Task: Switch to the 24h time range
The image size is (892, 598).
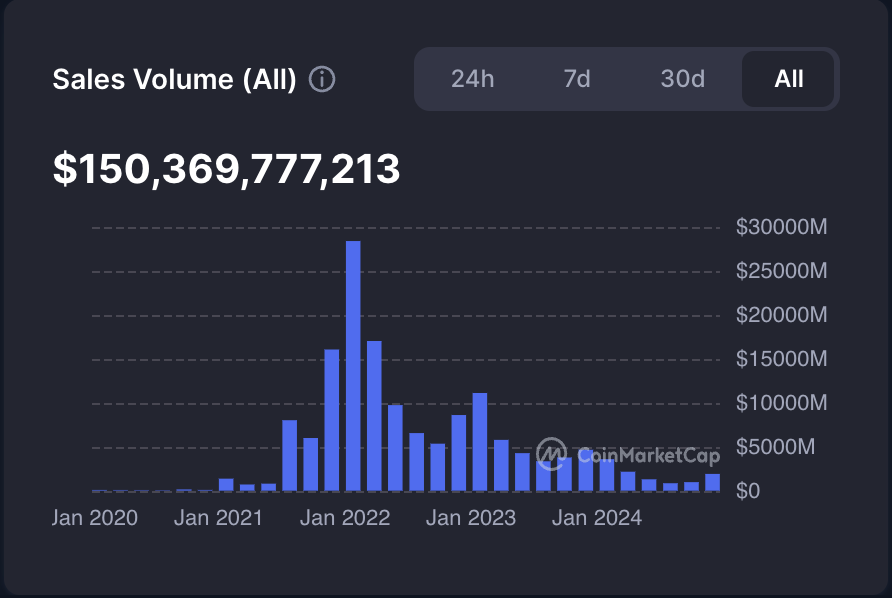Action: [472, 79]
